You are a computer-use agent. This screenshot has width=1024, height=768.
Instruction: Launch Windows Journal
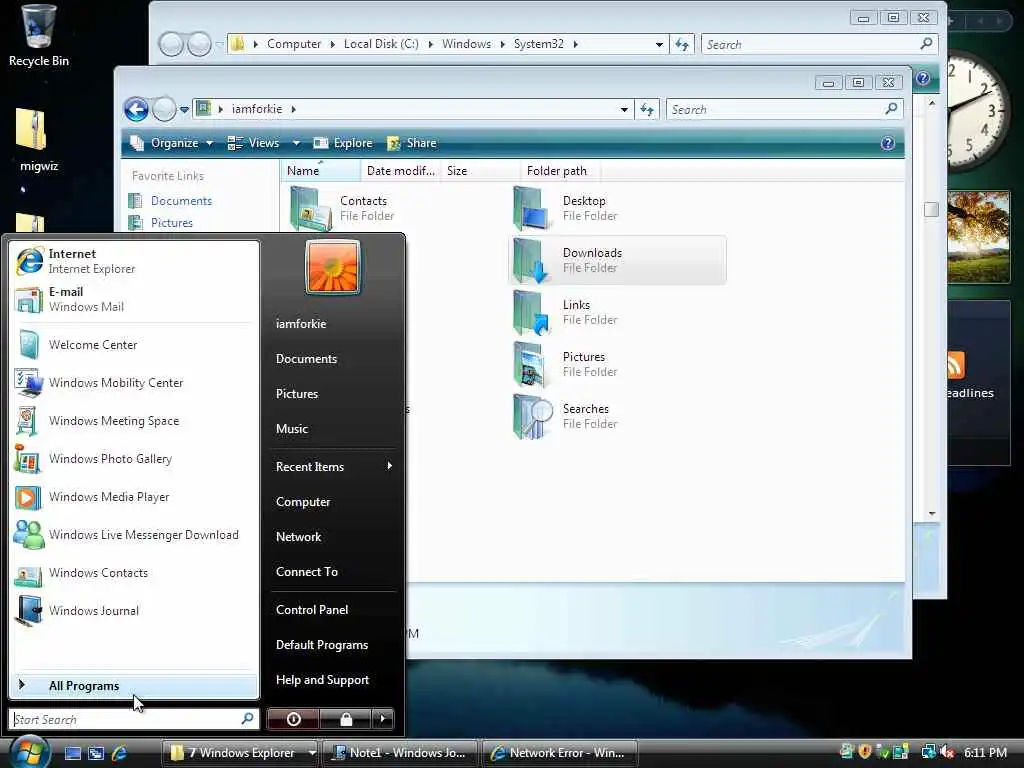(134, 610)
